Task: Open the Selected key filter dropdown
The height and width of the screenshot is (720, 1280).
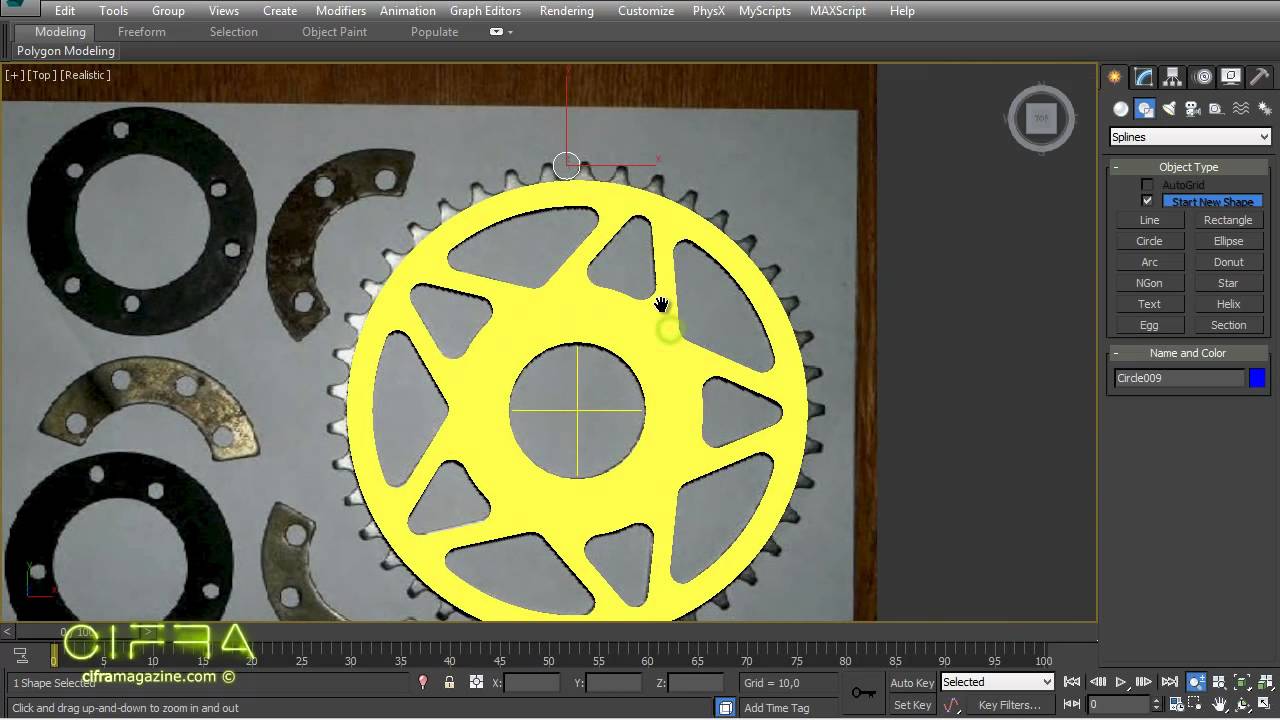Action: (997, 682)
